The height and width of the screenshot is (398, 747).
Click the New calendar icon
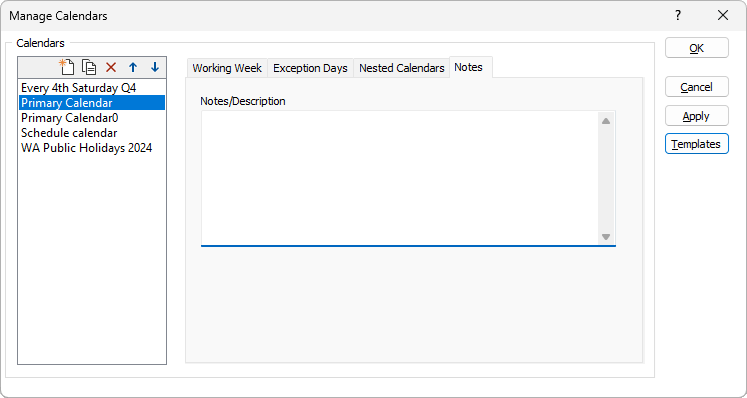pyautogui.click(x=67, y=67)
